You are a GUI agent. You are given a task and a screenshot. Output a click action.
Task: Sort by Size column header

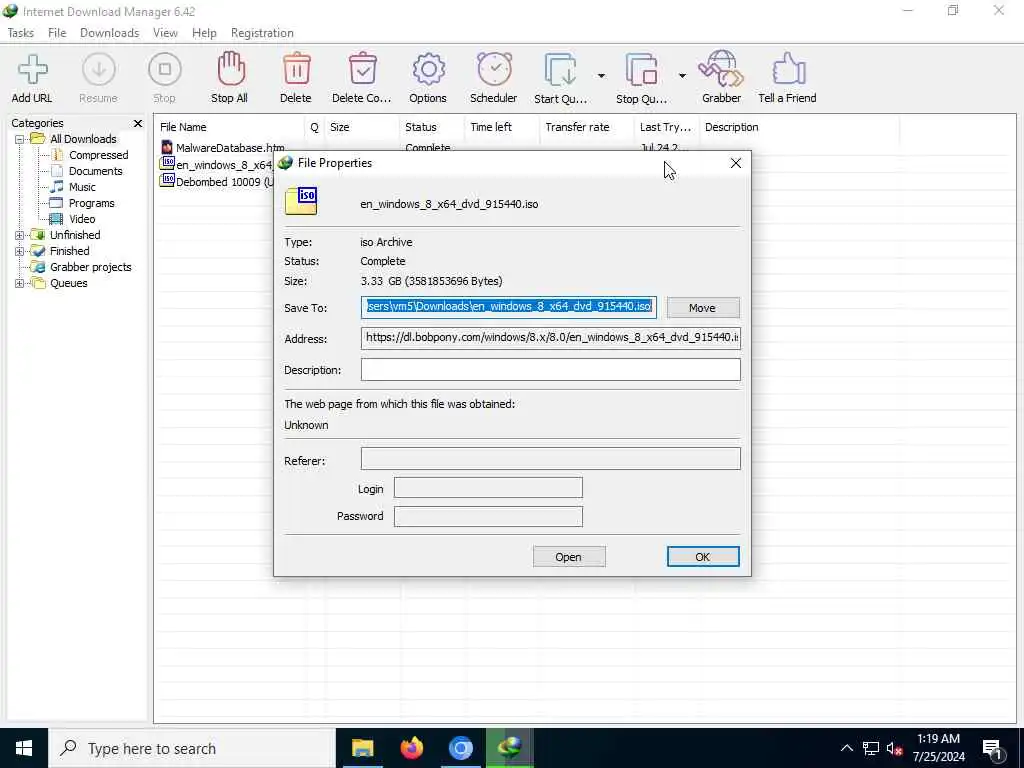click(x=362, y=127)
